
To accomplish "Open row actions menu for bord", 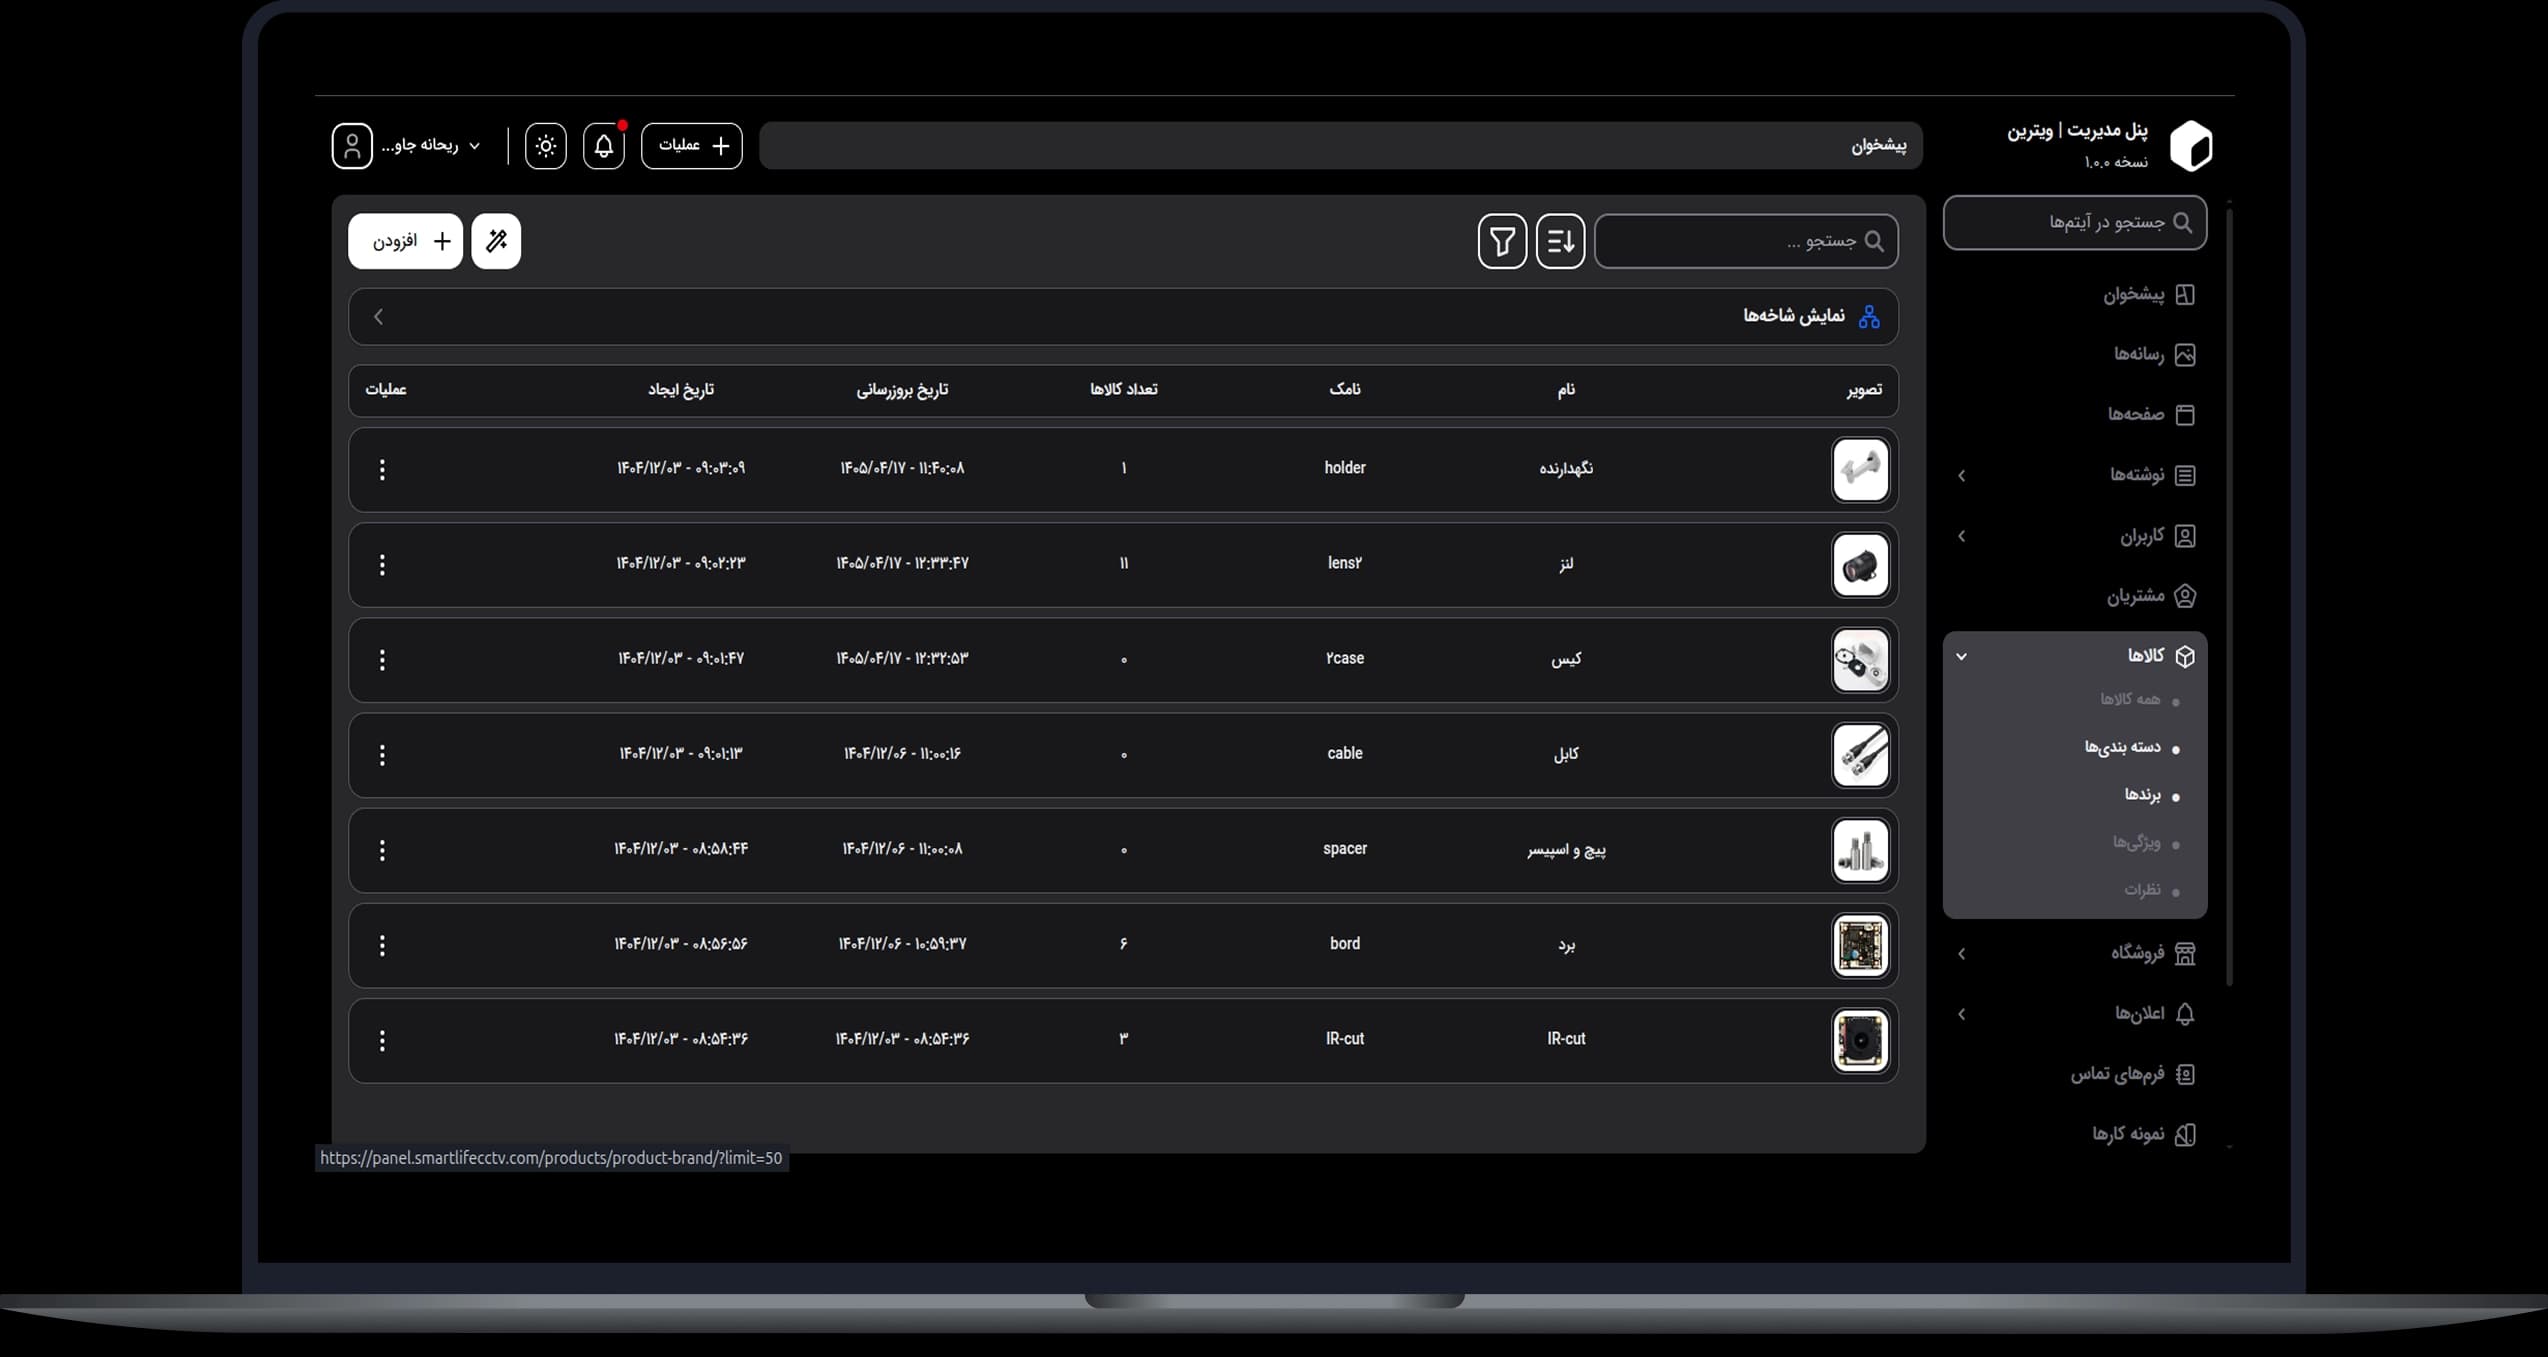I will (382, 945).
